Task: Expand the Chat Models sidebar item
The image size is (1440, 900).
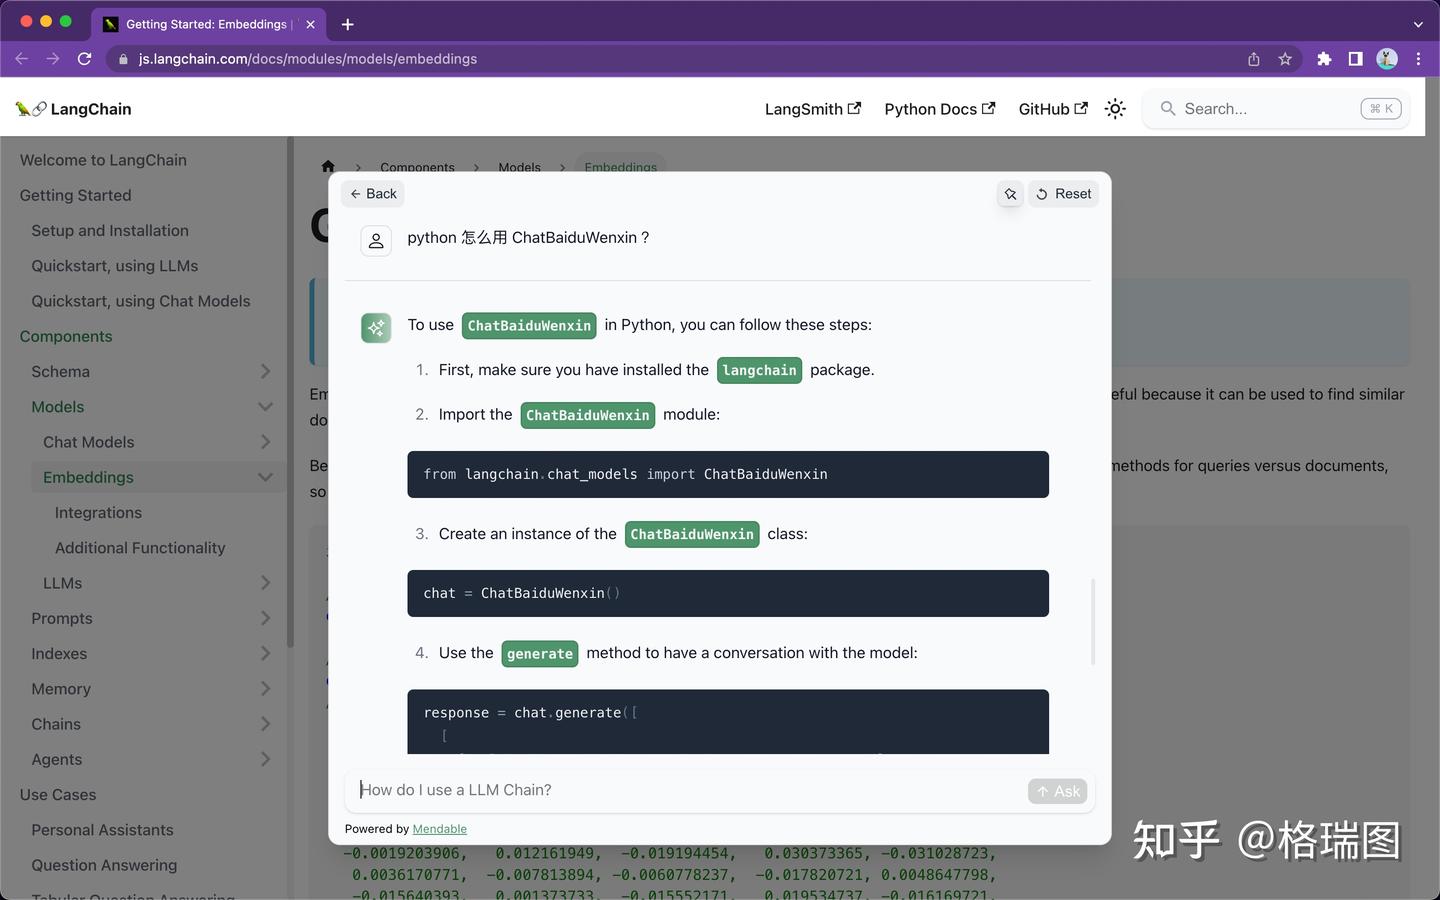Action: pyautogui.click(x=265, y=442)
